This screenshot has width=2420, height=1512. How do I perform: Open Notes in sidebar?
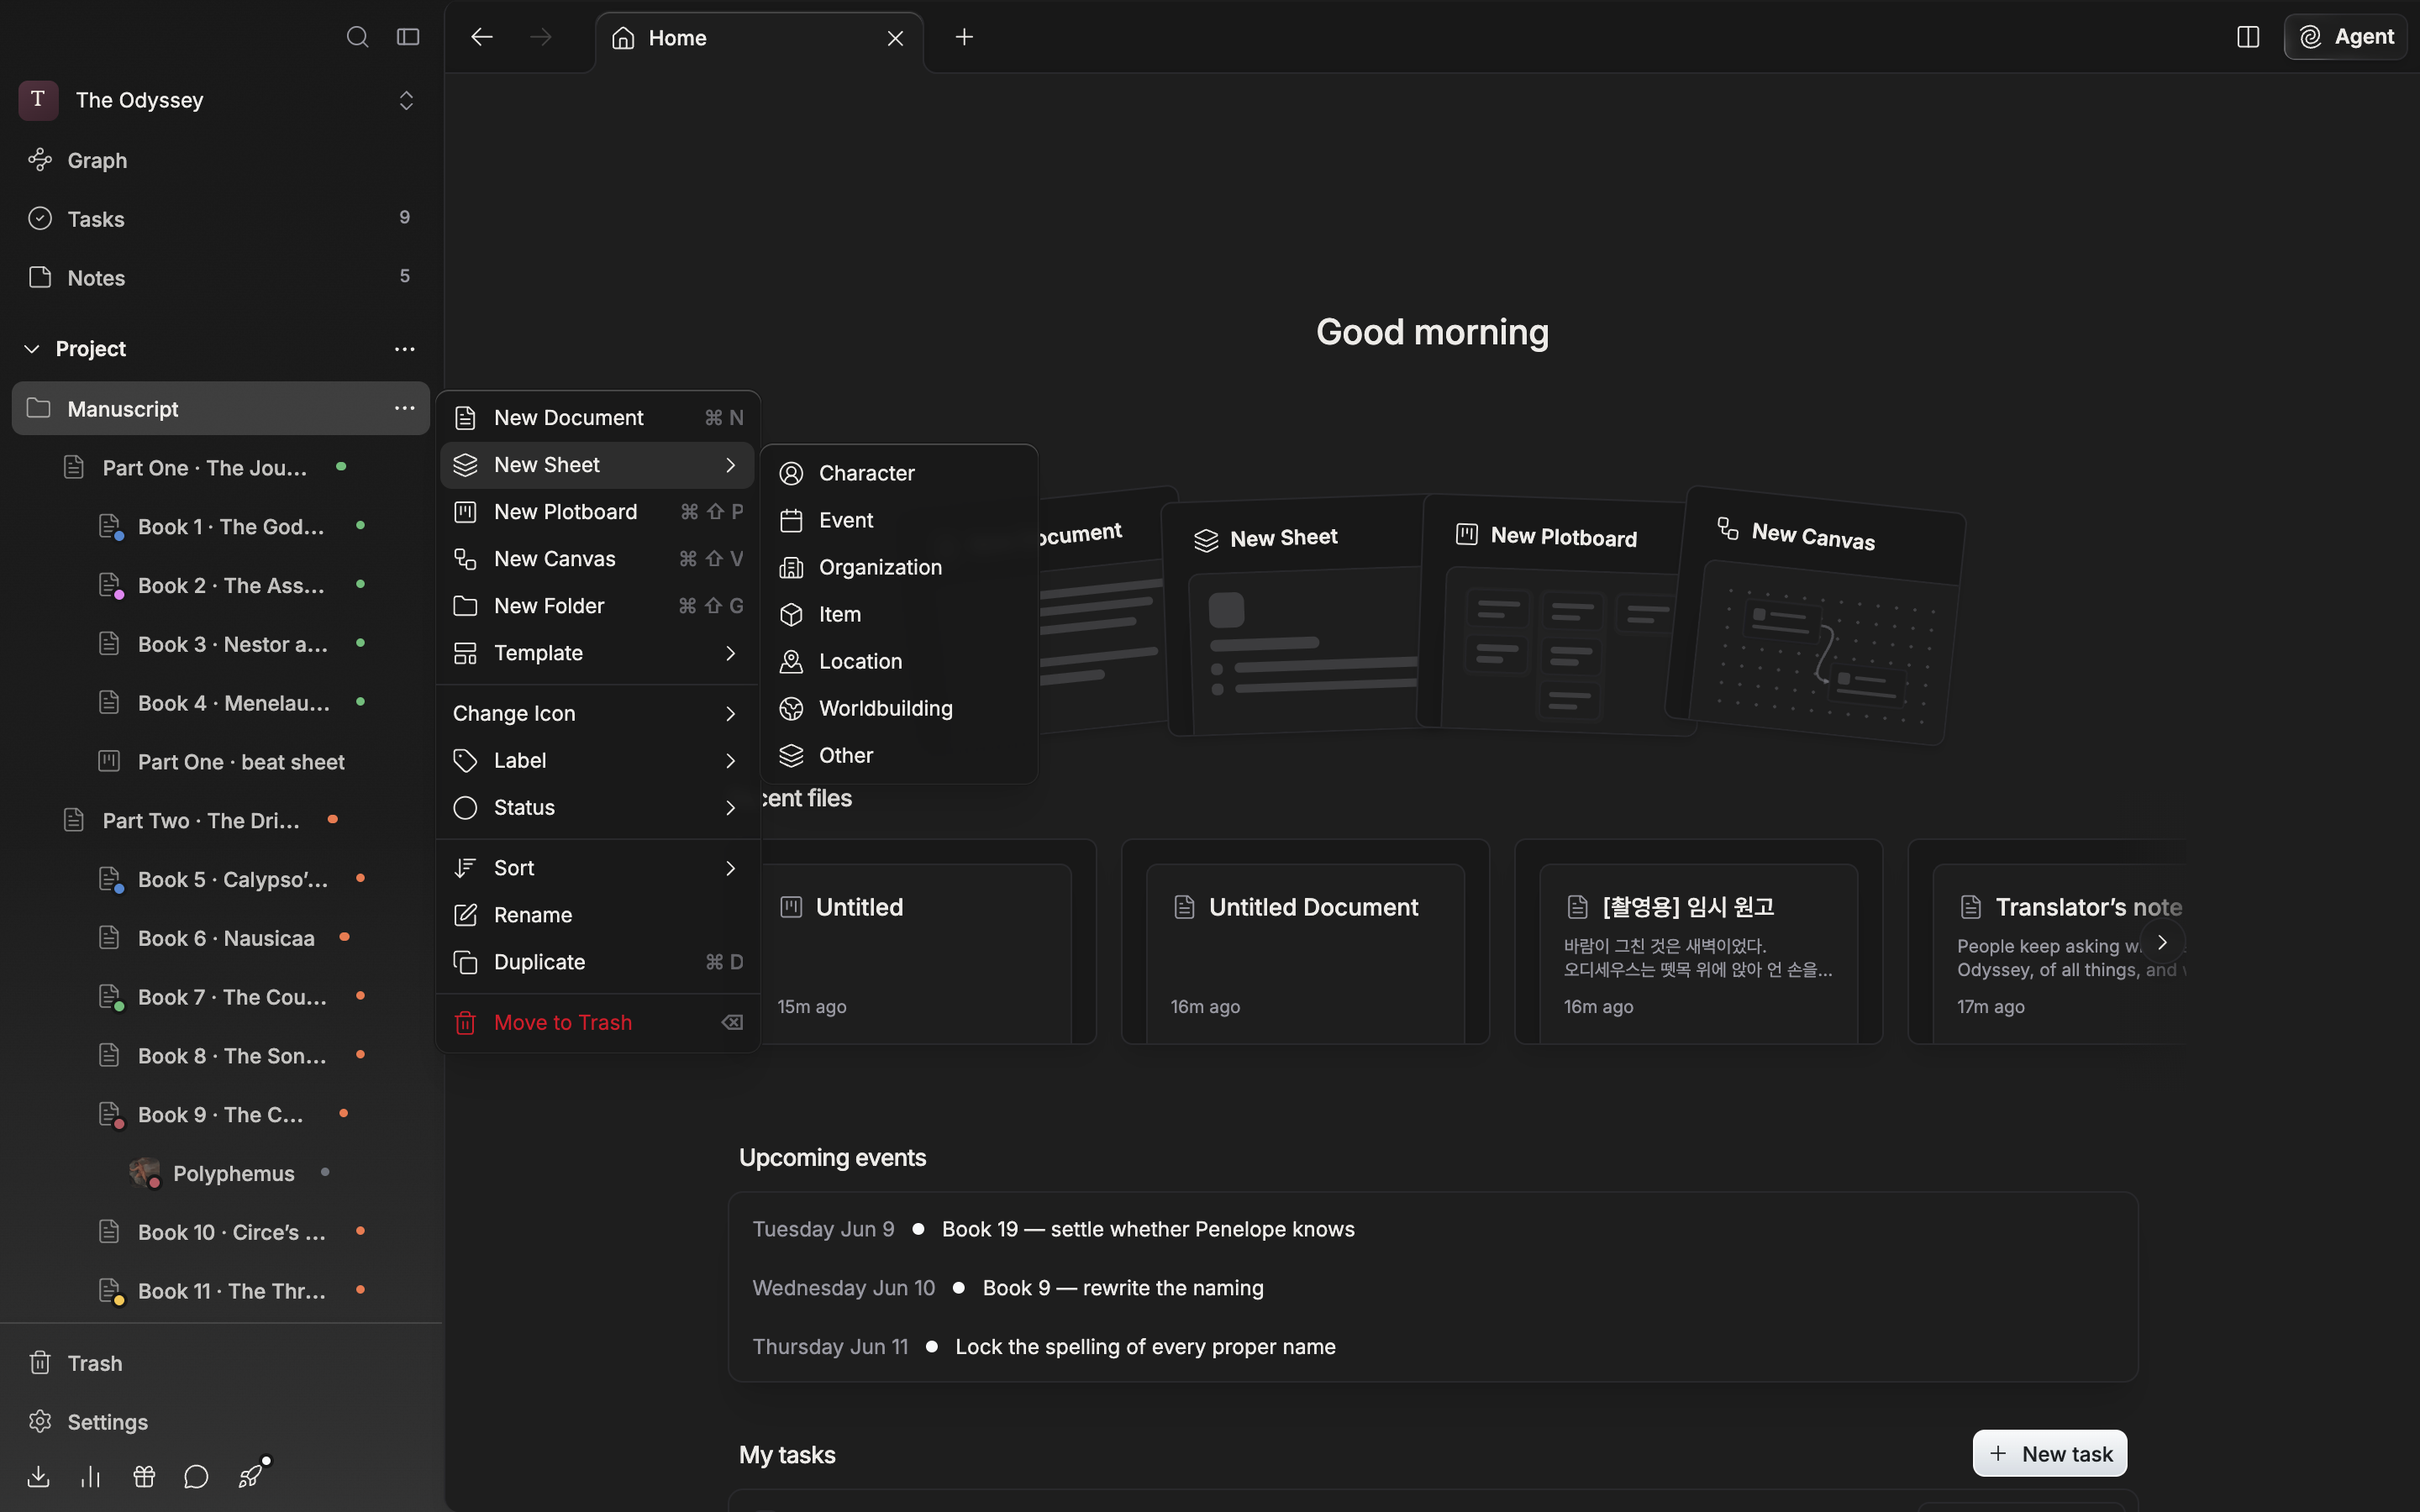tap(220, 278)
